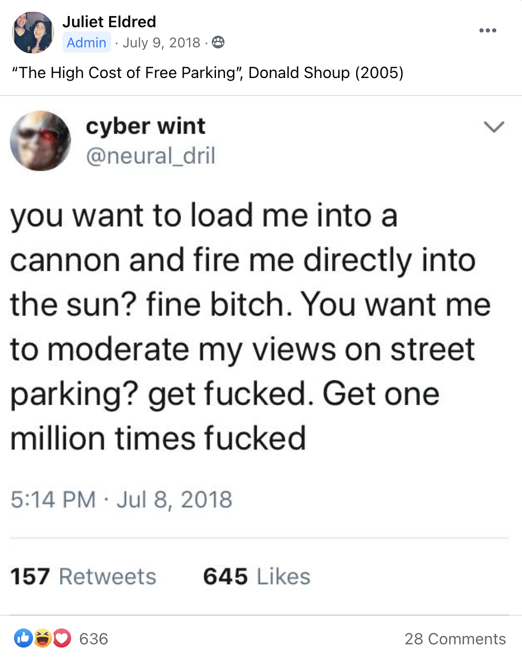The width and height of the screenshot is (522, 660).
Task: Open the 636 reactions count list
Action: click(93, 639)
